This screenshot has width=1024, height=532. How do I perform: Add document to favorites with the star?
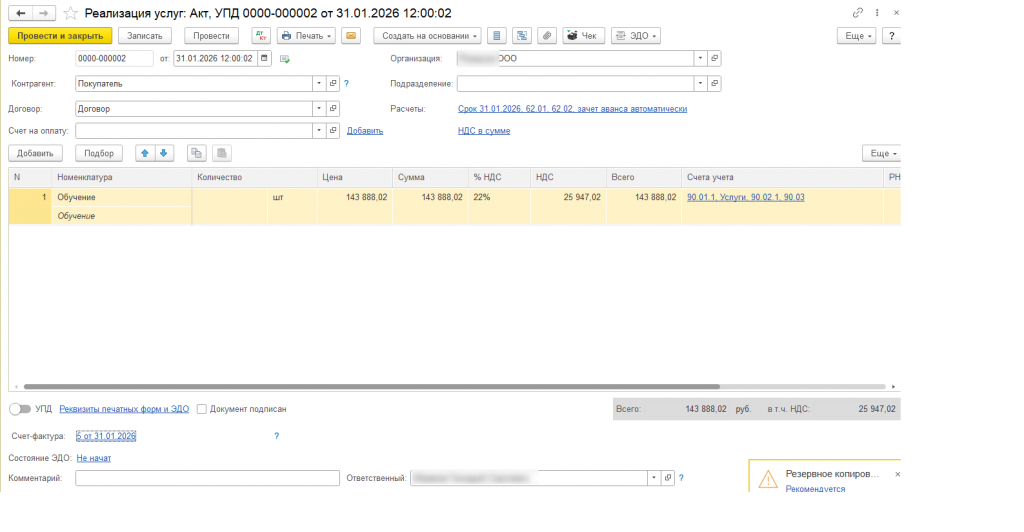point(71,13)
